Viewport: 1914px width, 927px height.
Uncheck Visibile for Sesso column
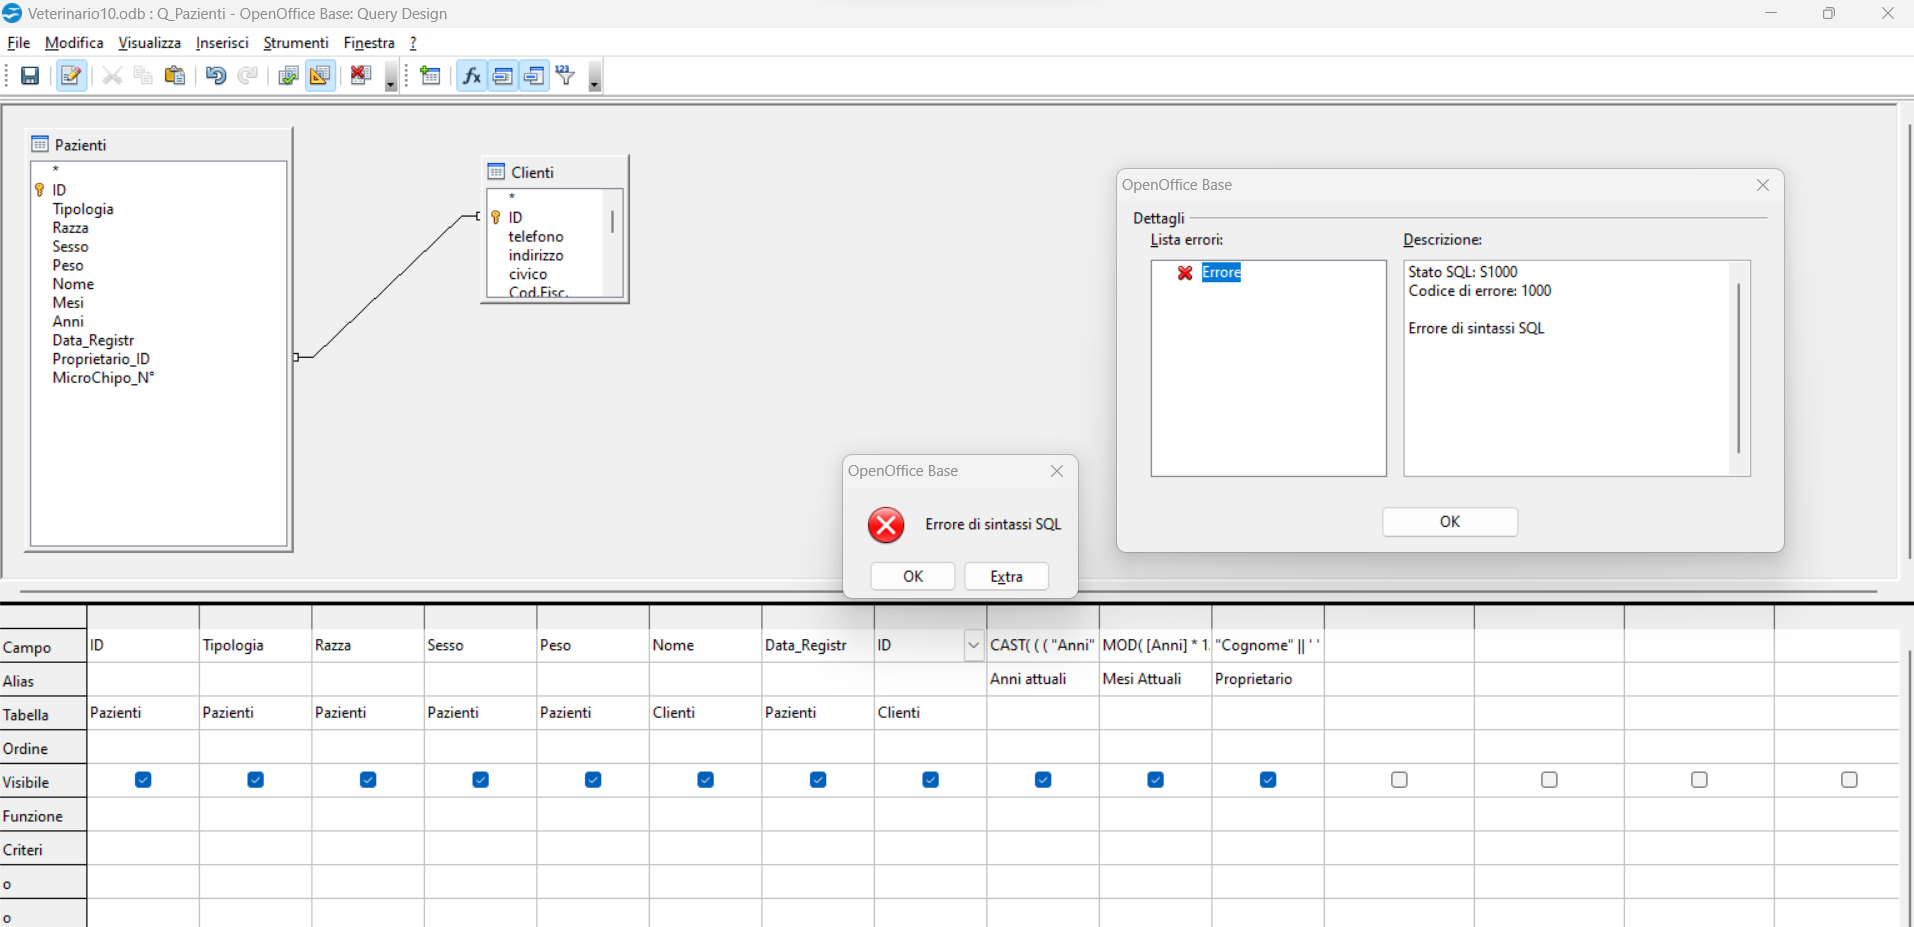(480, 780)
